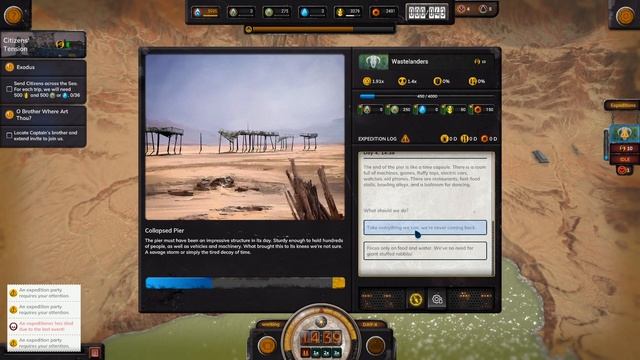
Task: Click the water droplet in expedition inventory
Action: click(x=422, y=109)
